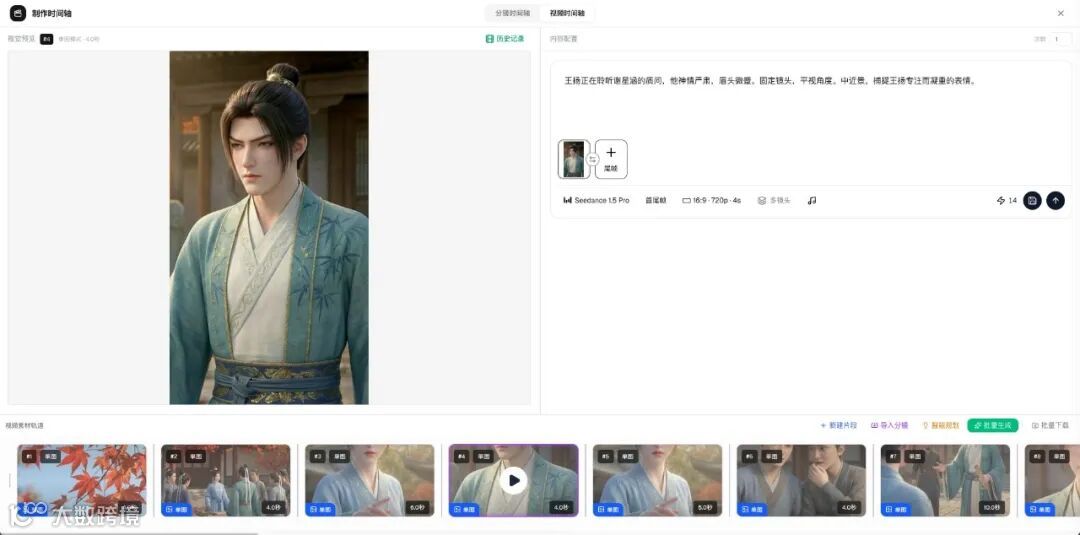Switch to the 分镜时间轴 tab

[x=512, y=13]
